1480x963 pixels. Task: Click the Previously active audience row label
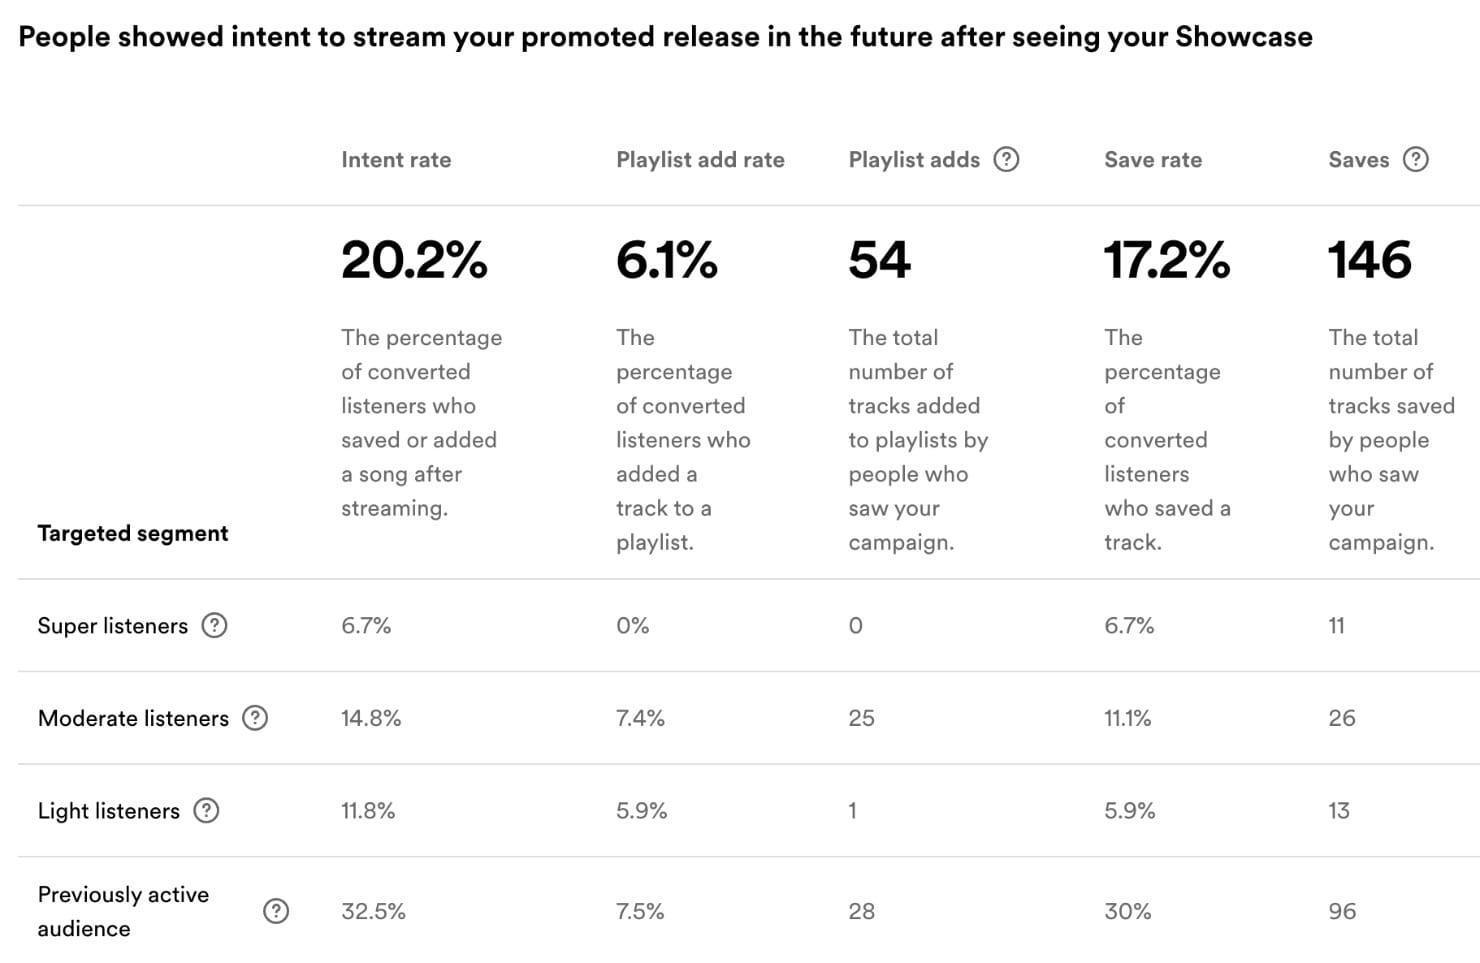[123, 911]
